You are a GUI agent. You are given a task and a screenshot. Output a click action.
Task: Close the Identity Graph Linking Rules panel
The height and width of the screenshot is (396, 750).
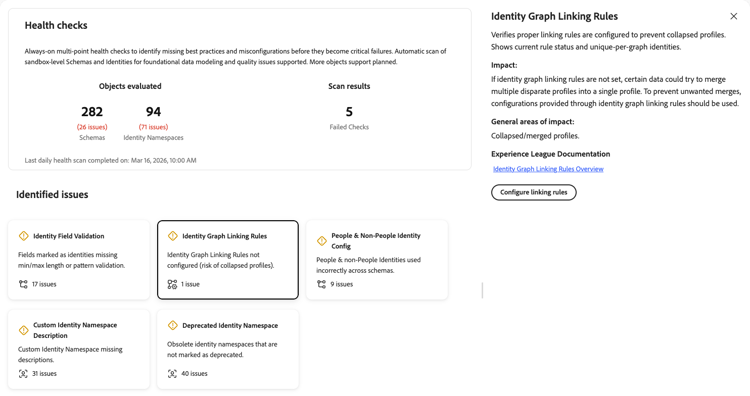[734, 16]
